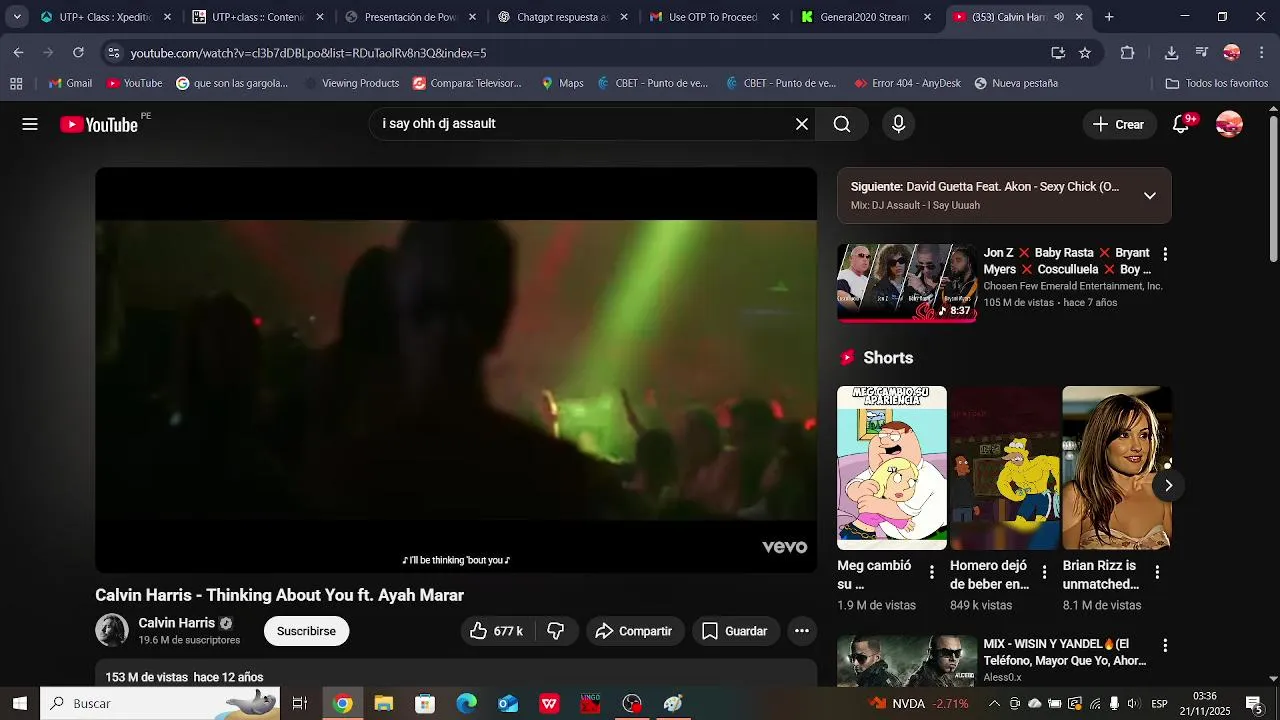This screenshot has height=720, width=1280.
Task: Open Microsoft Edge from the taskbar
Action: (x=467, y=703)
